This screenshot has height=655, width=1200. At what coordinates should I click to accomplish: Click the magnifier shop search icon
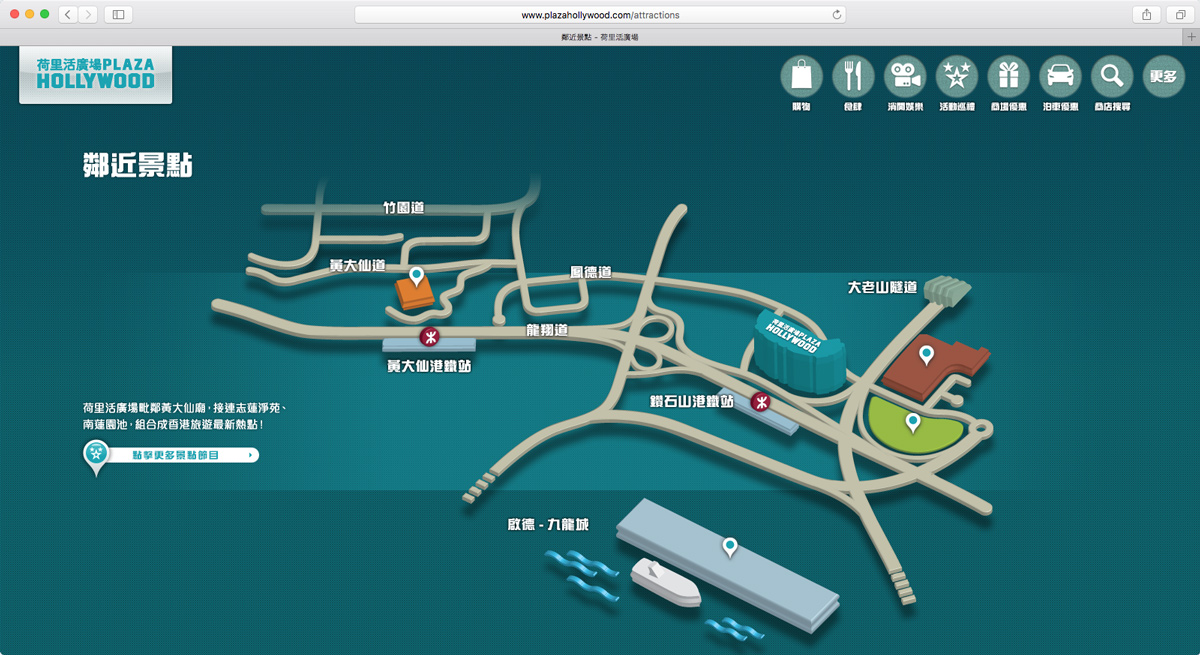click(x=1111, y=76)
